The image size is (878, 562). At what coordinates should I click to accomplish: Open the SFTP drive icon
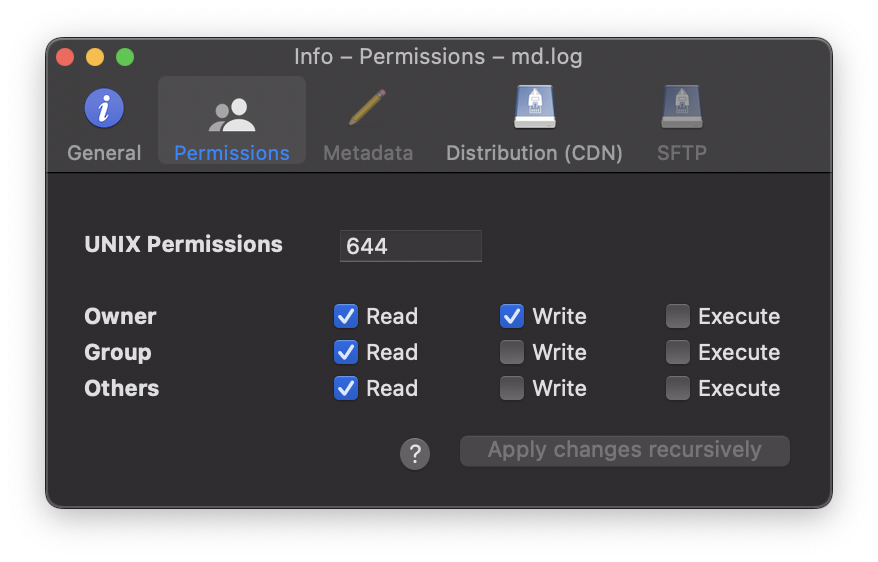(681, 107)
